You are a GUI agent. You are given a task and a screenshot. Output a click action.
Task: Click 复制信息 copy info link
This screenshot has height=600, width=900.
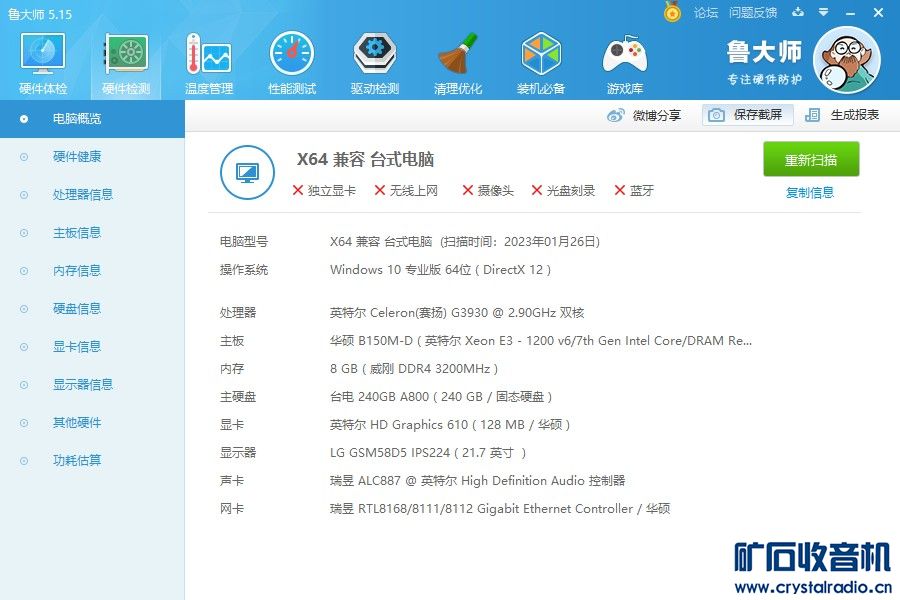[x=809, y=192]
